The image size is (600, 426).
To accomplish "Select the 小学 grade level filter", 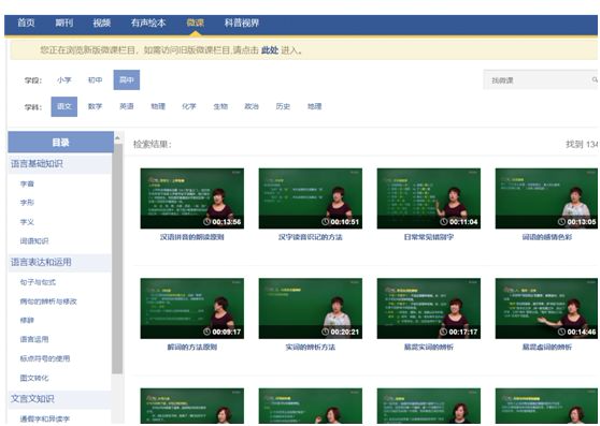I will point(64,80).
